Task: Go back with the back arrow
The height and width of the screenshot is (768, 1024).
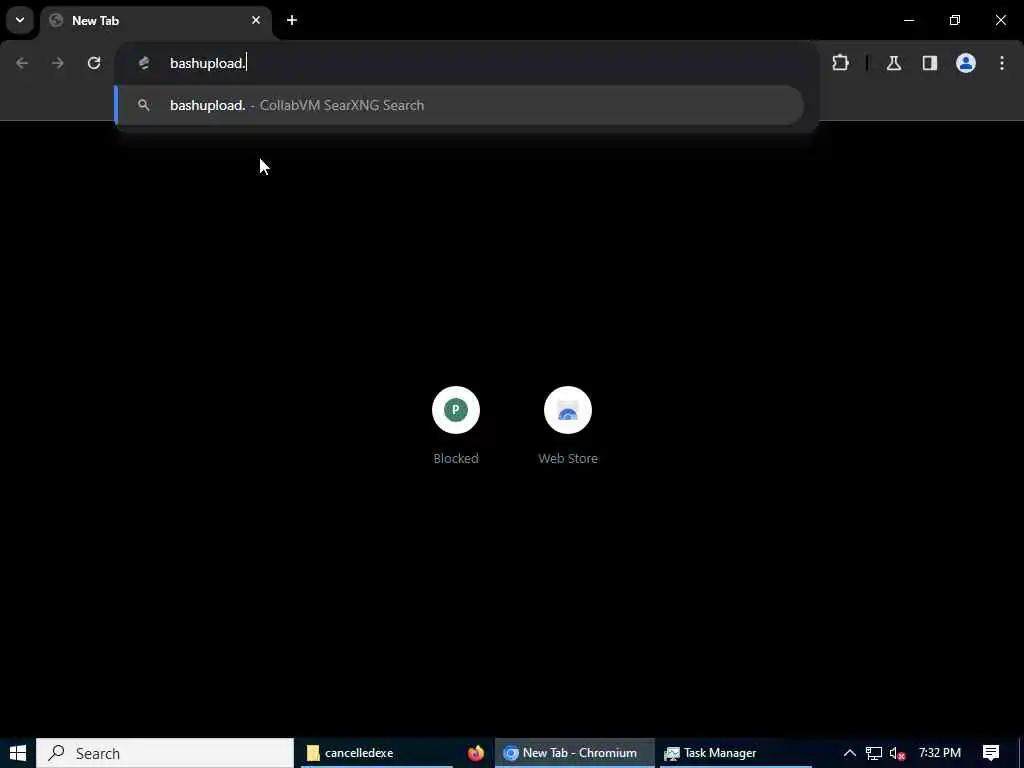Action: [22, 63]
